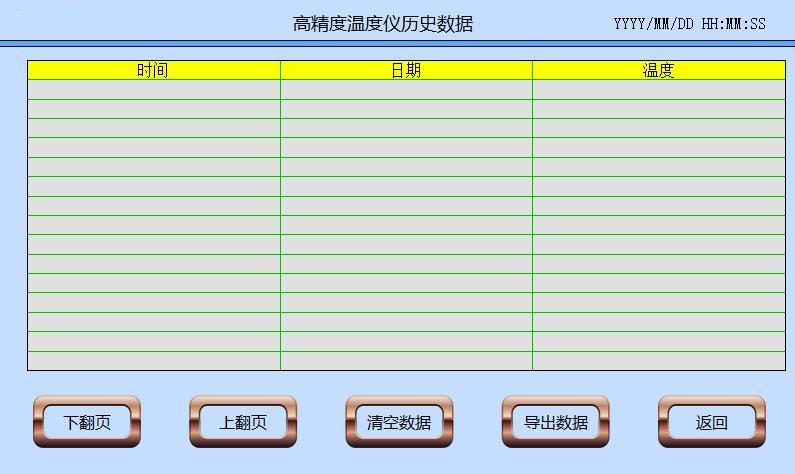Select third data row cell under 日期
The height and width of the screenshot is (474, 795).
[406, 128]
